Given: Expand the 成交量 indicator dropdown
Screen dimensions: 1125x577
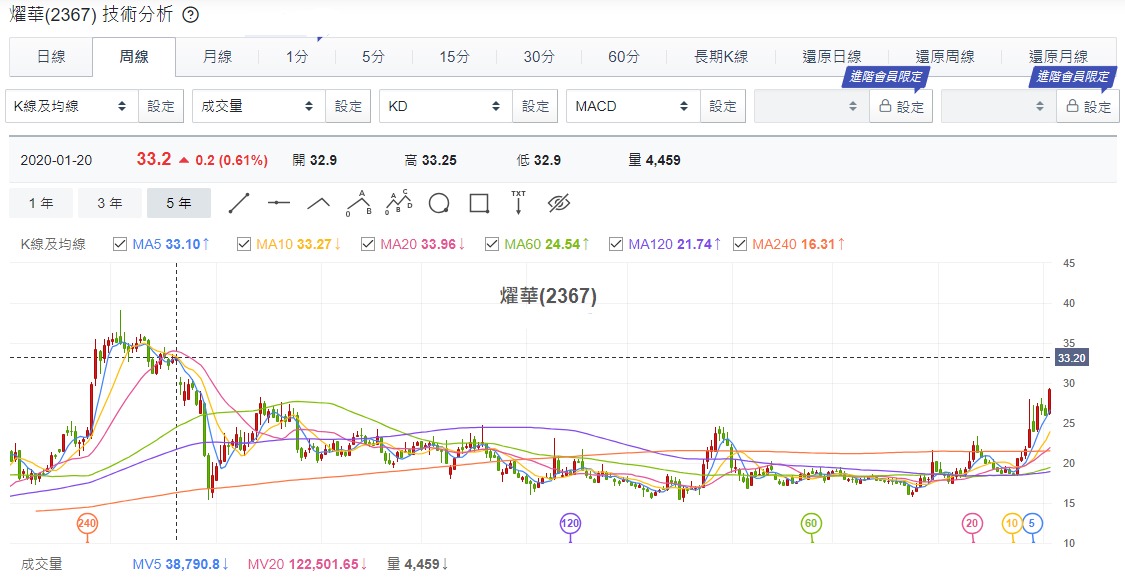Looking at the screenshot, I should [x=259, y=106].
